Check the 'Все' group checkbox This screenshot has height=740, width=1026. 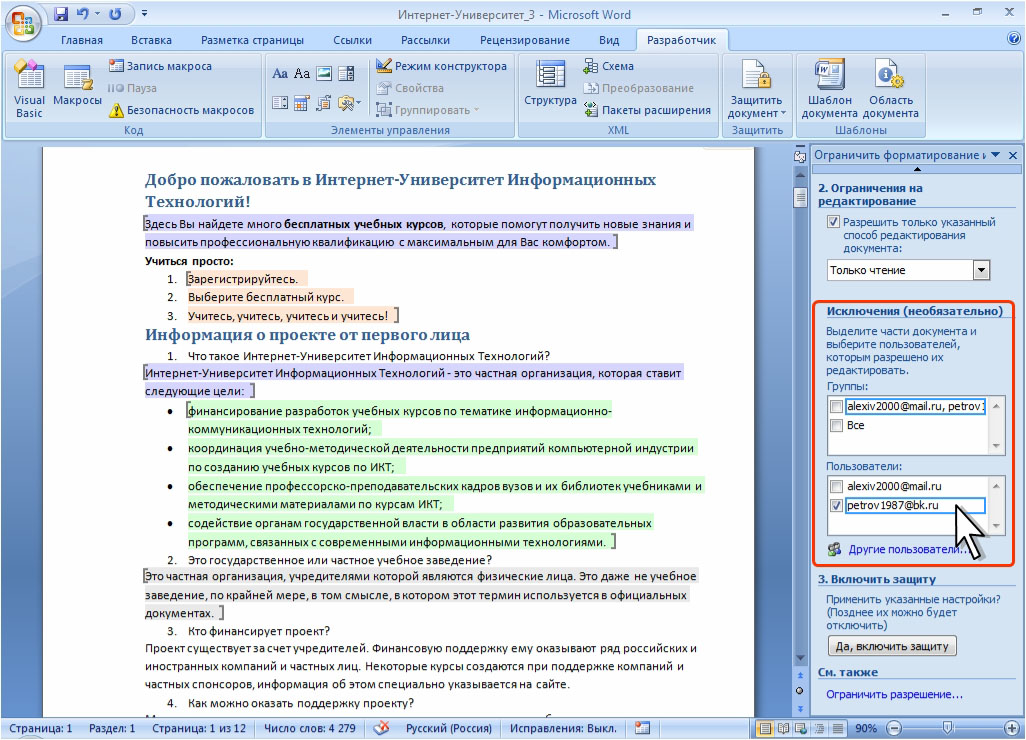(836, 426)
